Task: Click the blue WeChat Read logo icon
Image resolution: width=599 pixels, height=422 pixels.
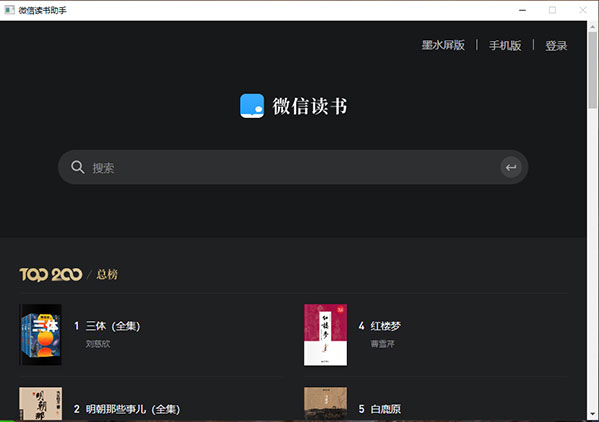Action: (252, 106)
